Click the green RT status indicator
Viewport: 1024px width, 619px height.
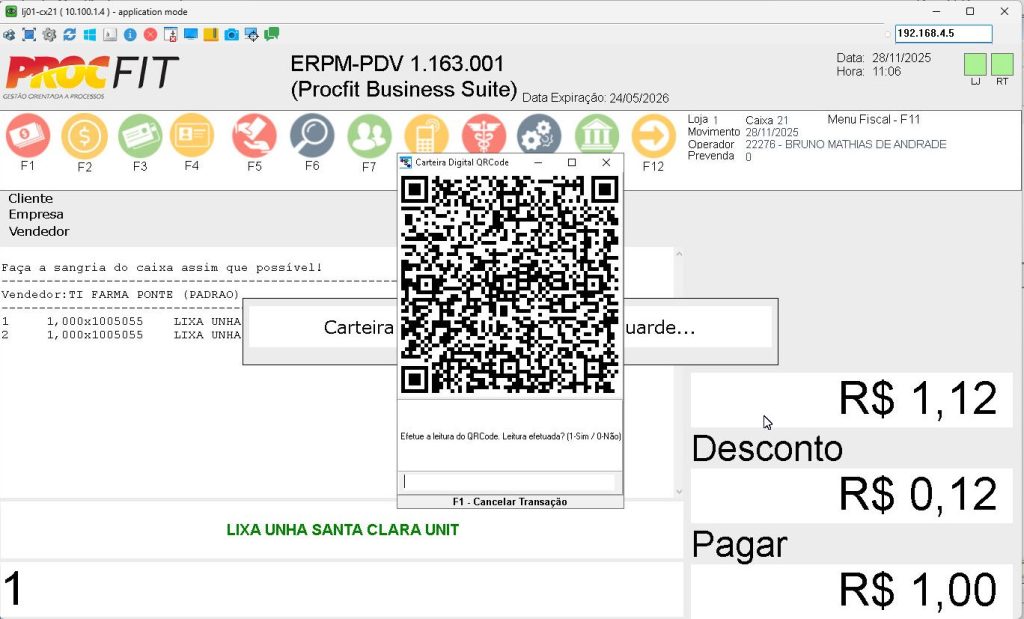point(1002,64)
